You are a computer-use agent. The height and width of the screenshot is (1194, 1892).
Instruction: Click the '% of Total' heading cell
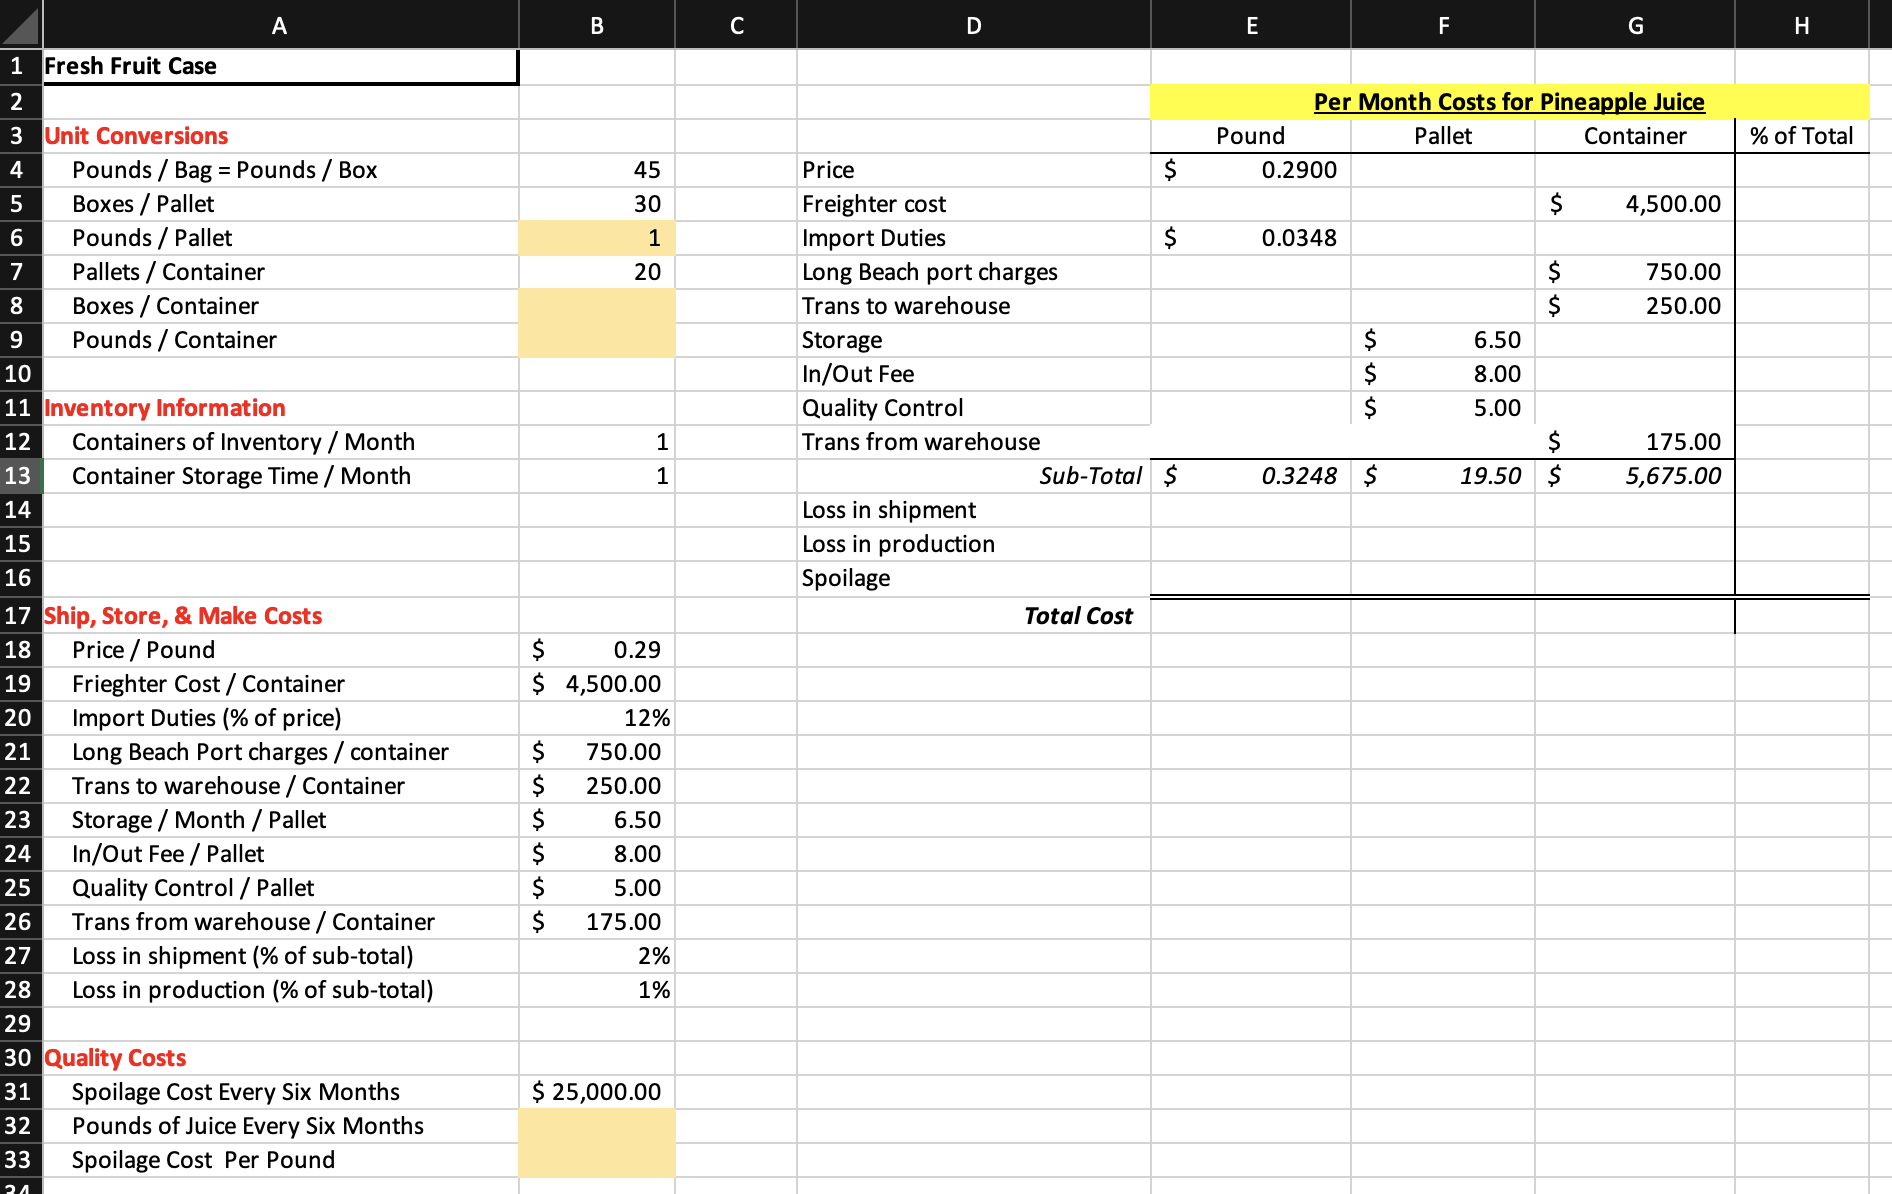point(1801,136)
